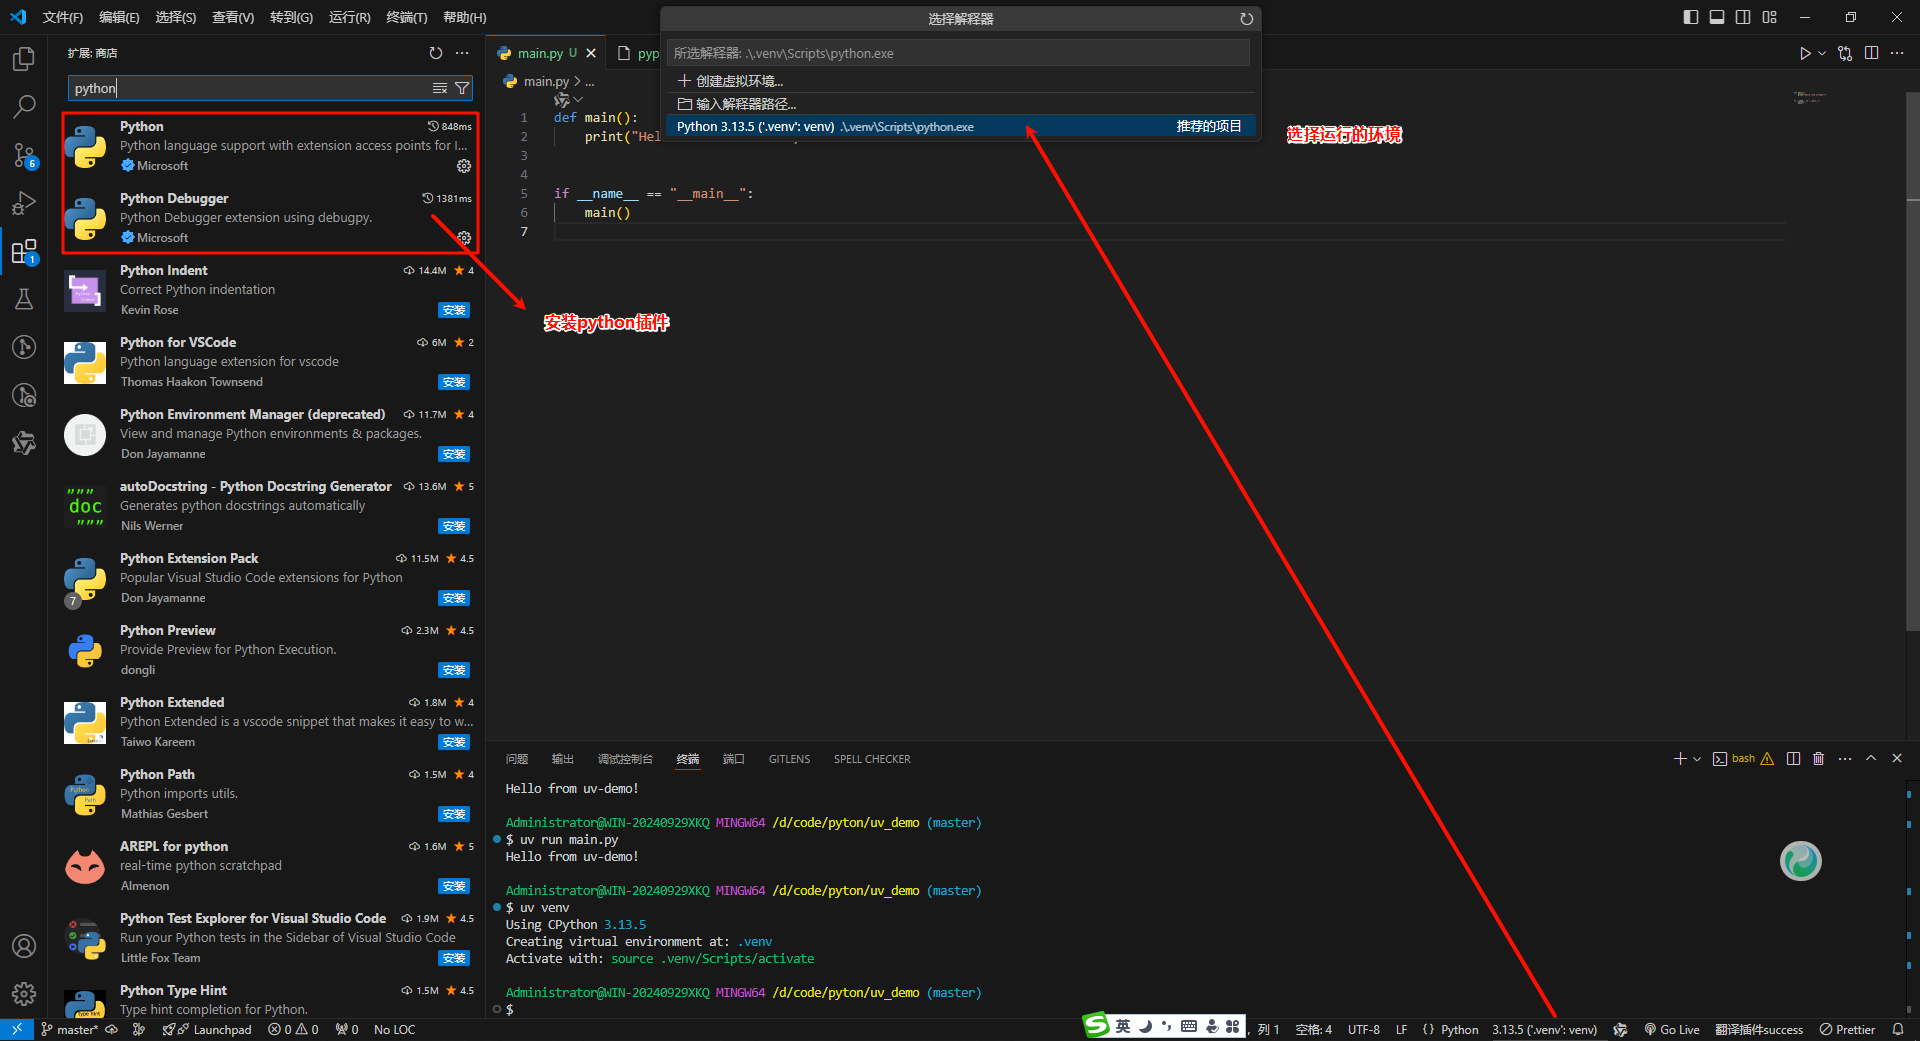Open 查看(V) menu

click(233, 17)
